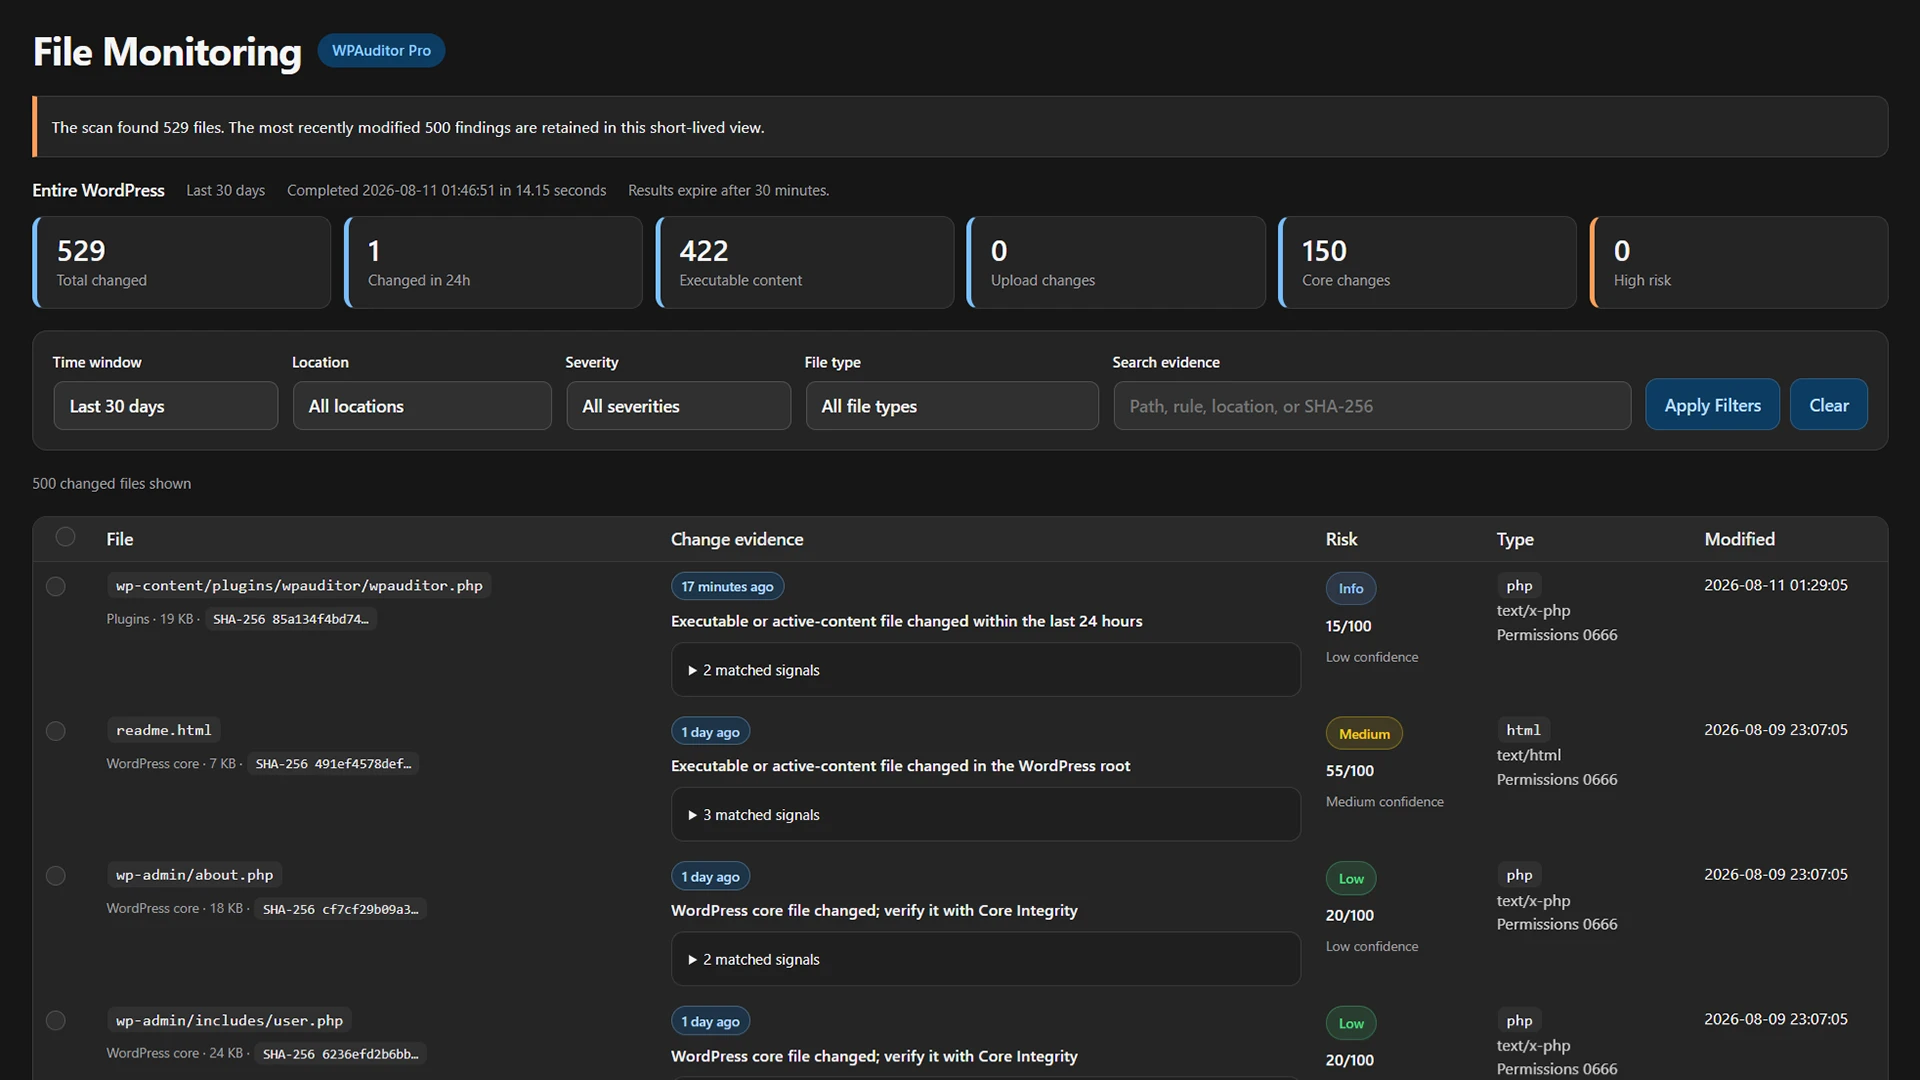
Task: Focus the Search evidence input field
Action: pos(1372,406)
